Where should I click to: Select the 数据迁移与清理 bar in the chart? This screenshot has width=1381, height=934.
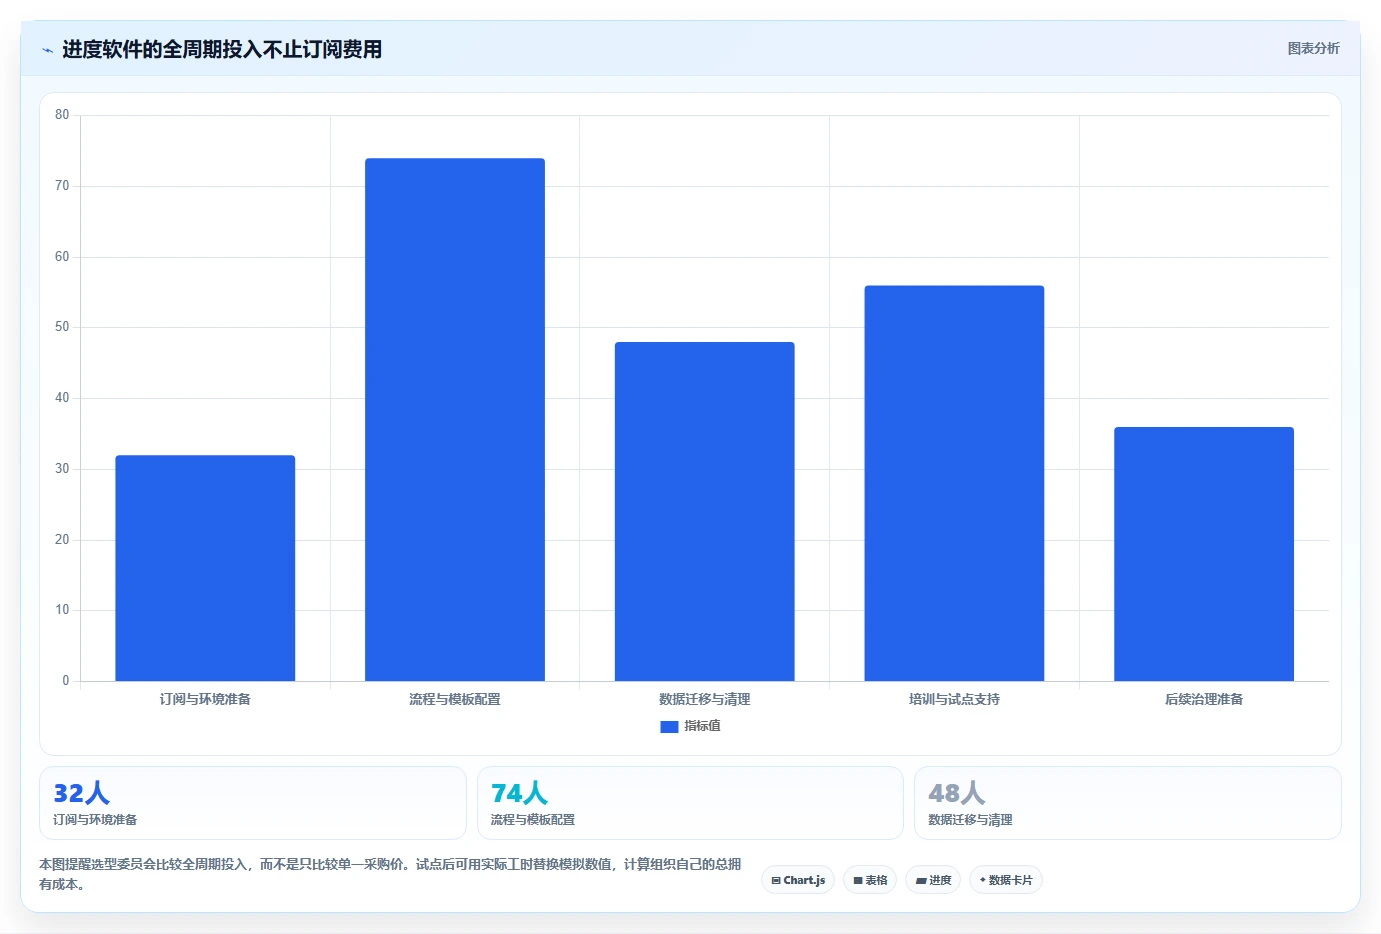pyautogui.click(x=705, y=511)
